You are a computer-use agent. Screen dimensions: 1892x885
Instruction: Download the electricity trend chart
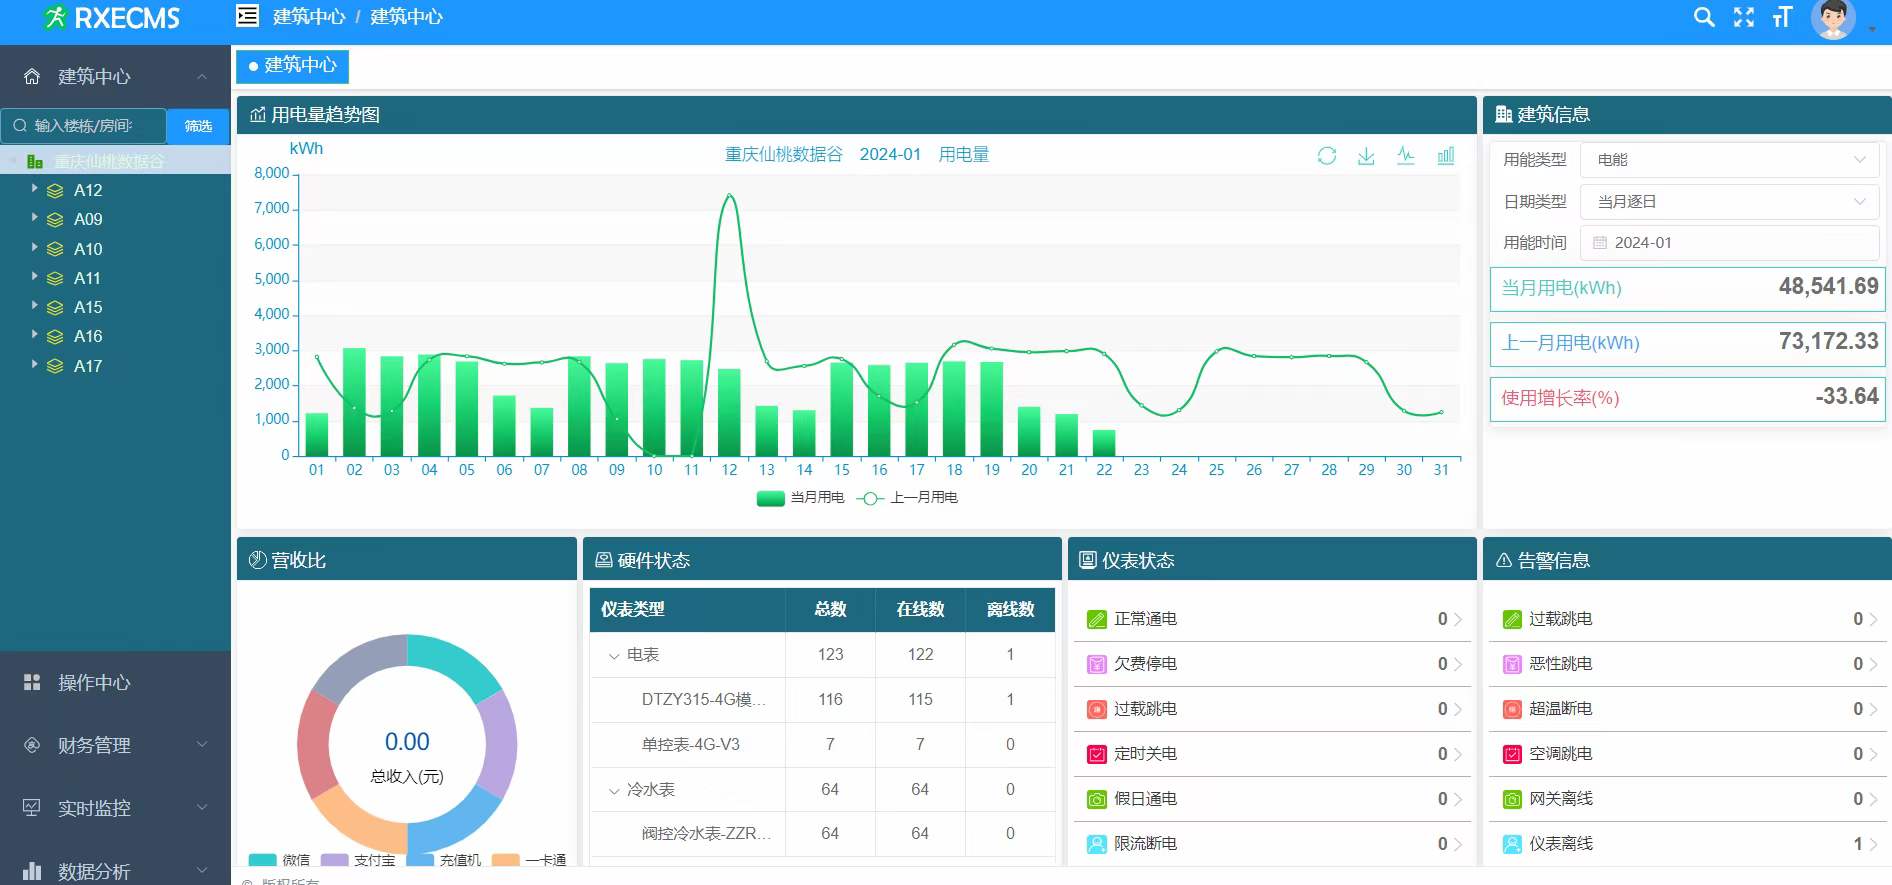point(1366,156)
